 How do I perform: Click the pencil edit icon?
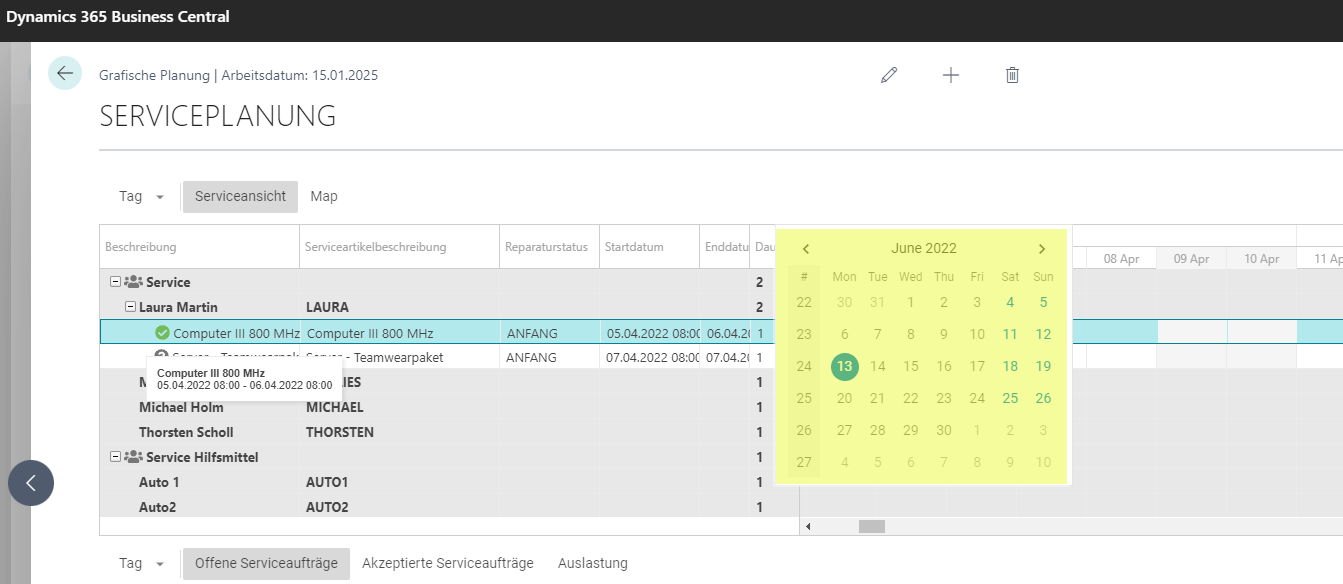pos(889,75)
